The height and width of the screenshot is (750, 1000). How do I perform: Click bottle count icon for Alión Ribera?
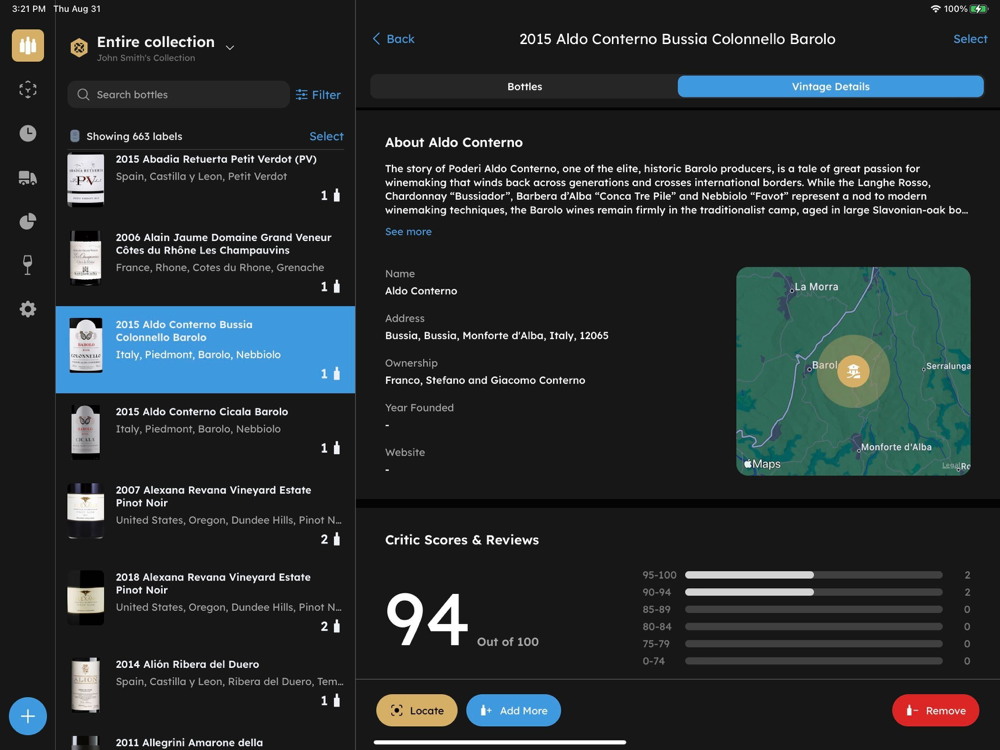coord(337,700)
